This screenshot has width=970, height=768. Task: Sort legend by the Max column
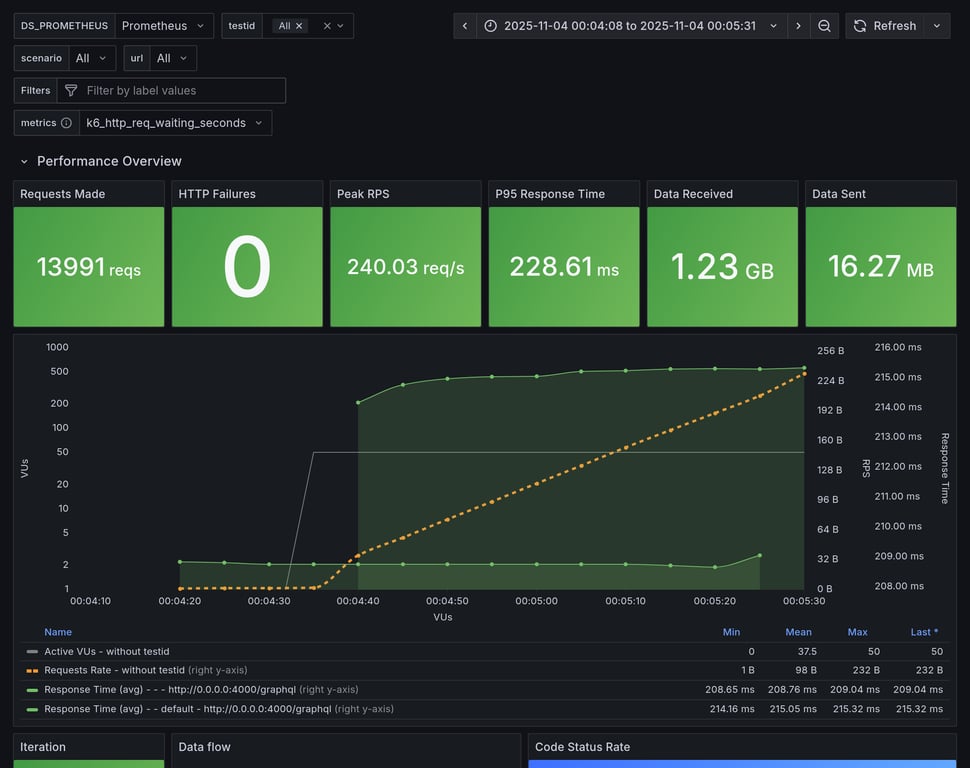(x=857, y=632)
